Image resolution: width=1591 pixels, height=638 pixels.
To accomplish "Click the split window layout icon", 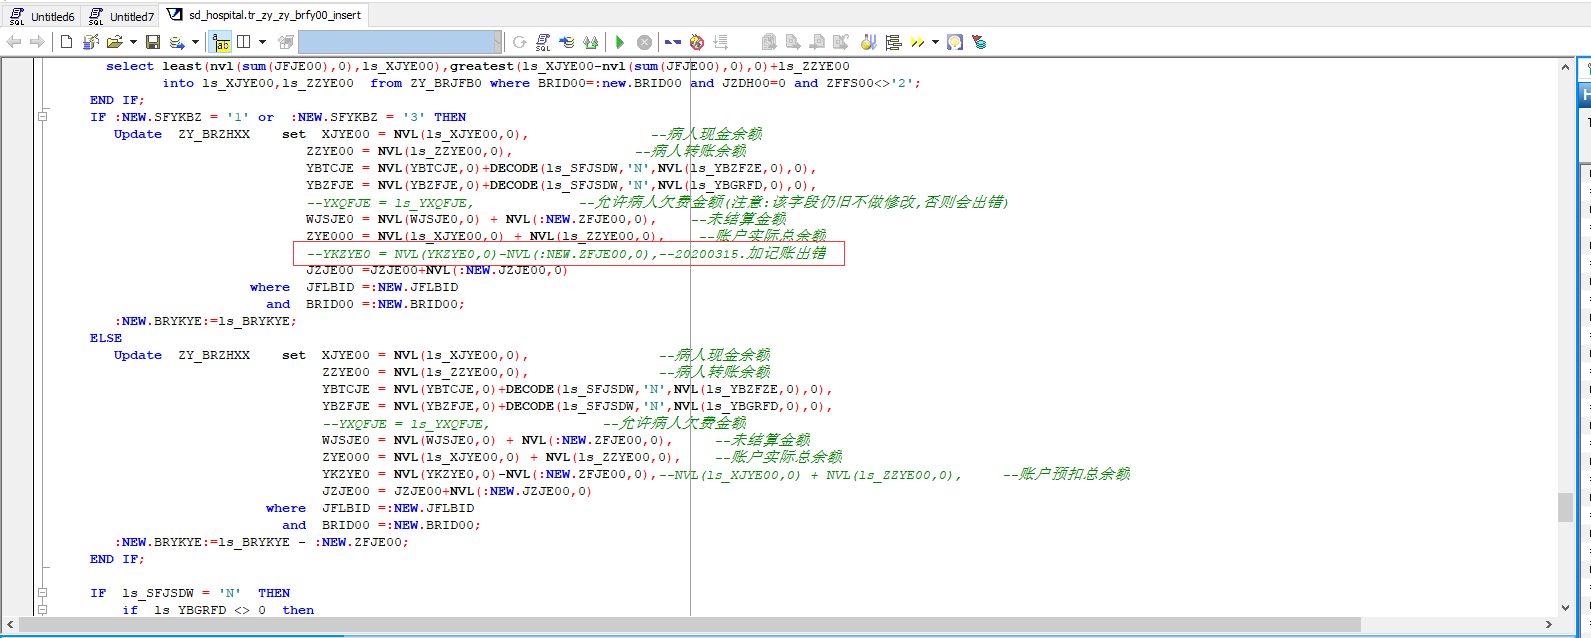I will pos(243,42).
